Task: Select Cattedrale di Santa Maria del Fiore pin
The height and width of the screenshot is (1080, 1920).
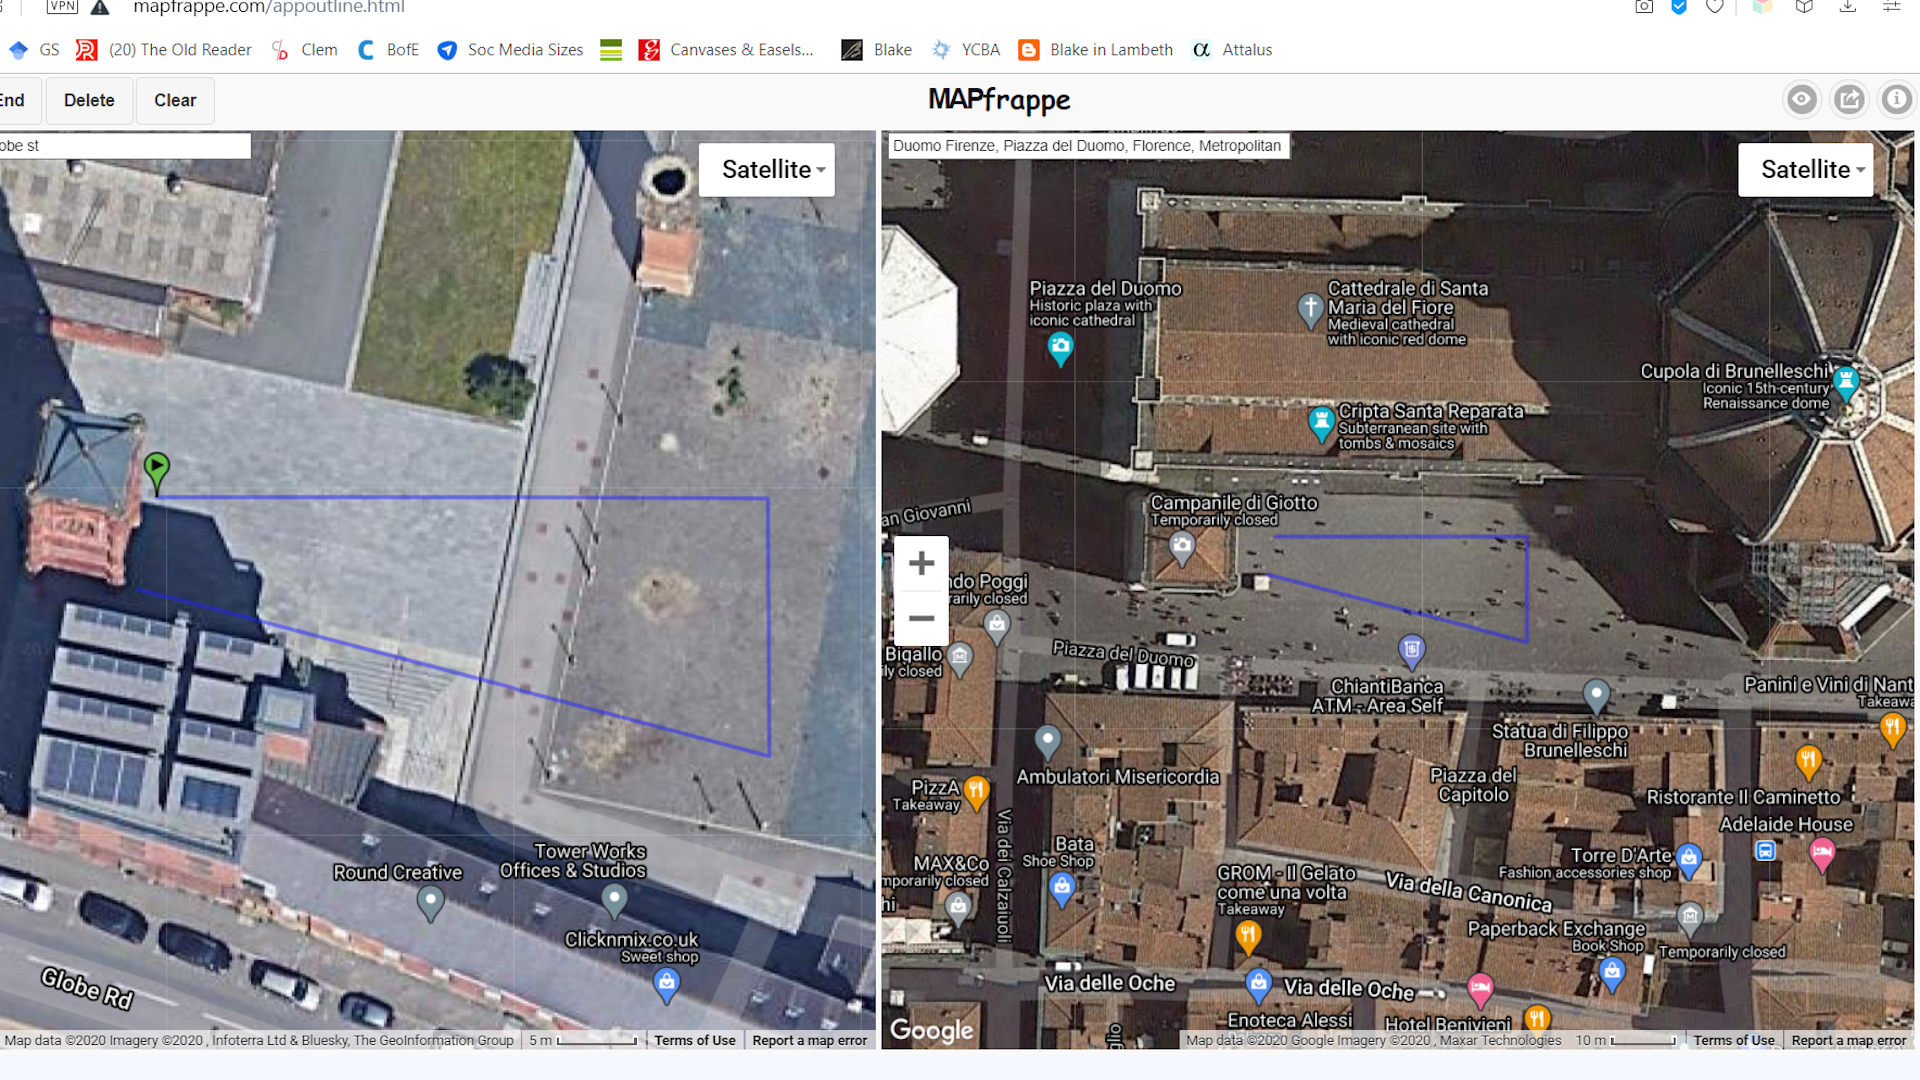Action: [1310, 309]
